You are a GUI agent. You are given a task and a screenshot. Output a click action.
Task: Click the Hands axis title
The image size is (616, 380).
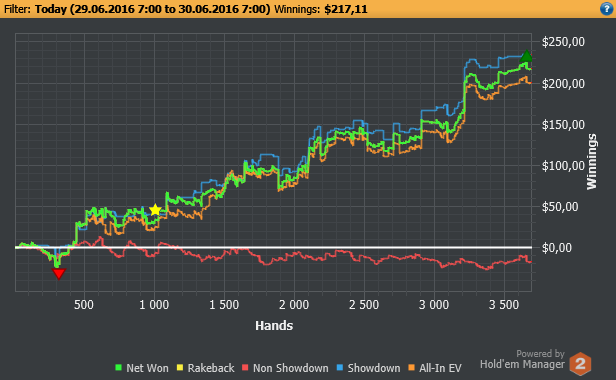pos(274,325)
